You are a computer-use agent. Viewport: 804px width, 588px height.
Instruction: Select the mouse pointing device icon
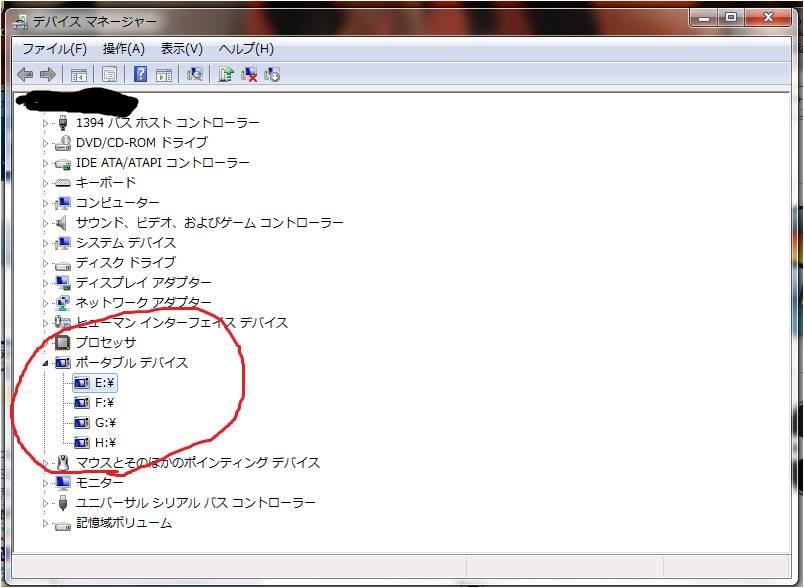63,463
